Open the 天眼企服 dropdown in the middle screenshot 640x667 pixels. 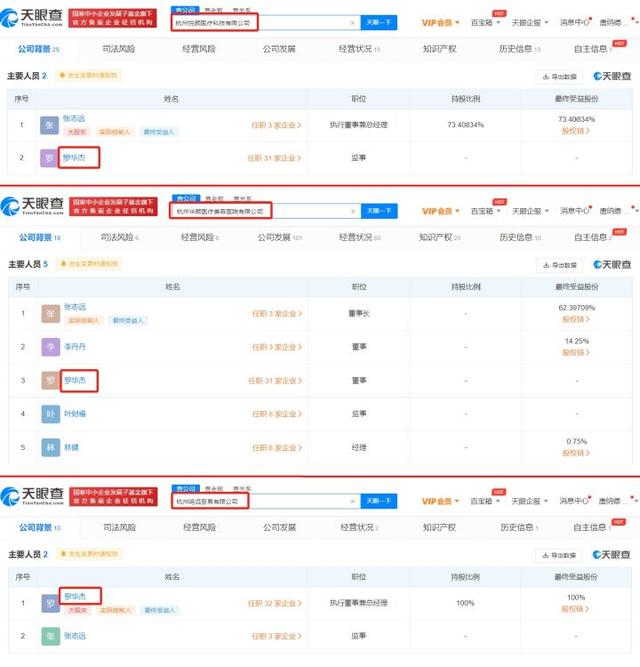530,211
